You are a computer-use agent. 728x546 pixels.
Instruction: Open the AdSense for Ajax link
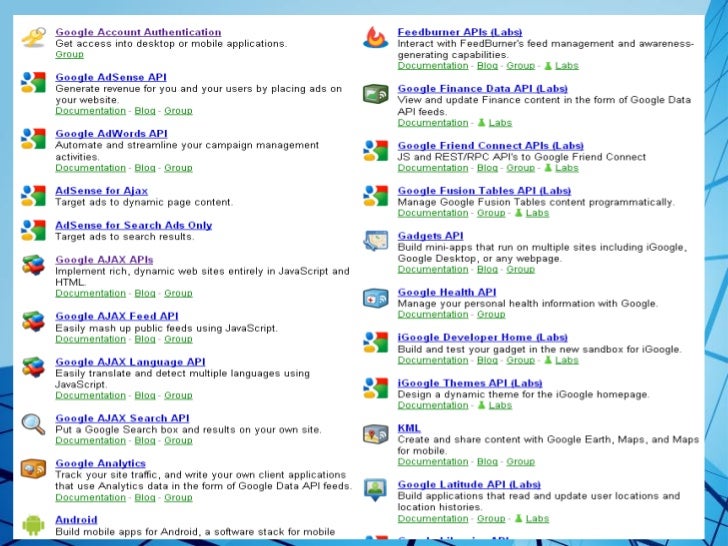[102, 191]
